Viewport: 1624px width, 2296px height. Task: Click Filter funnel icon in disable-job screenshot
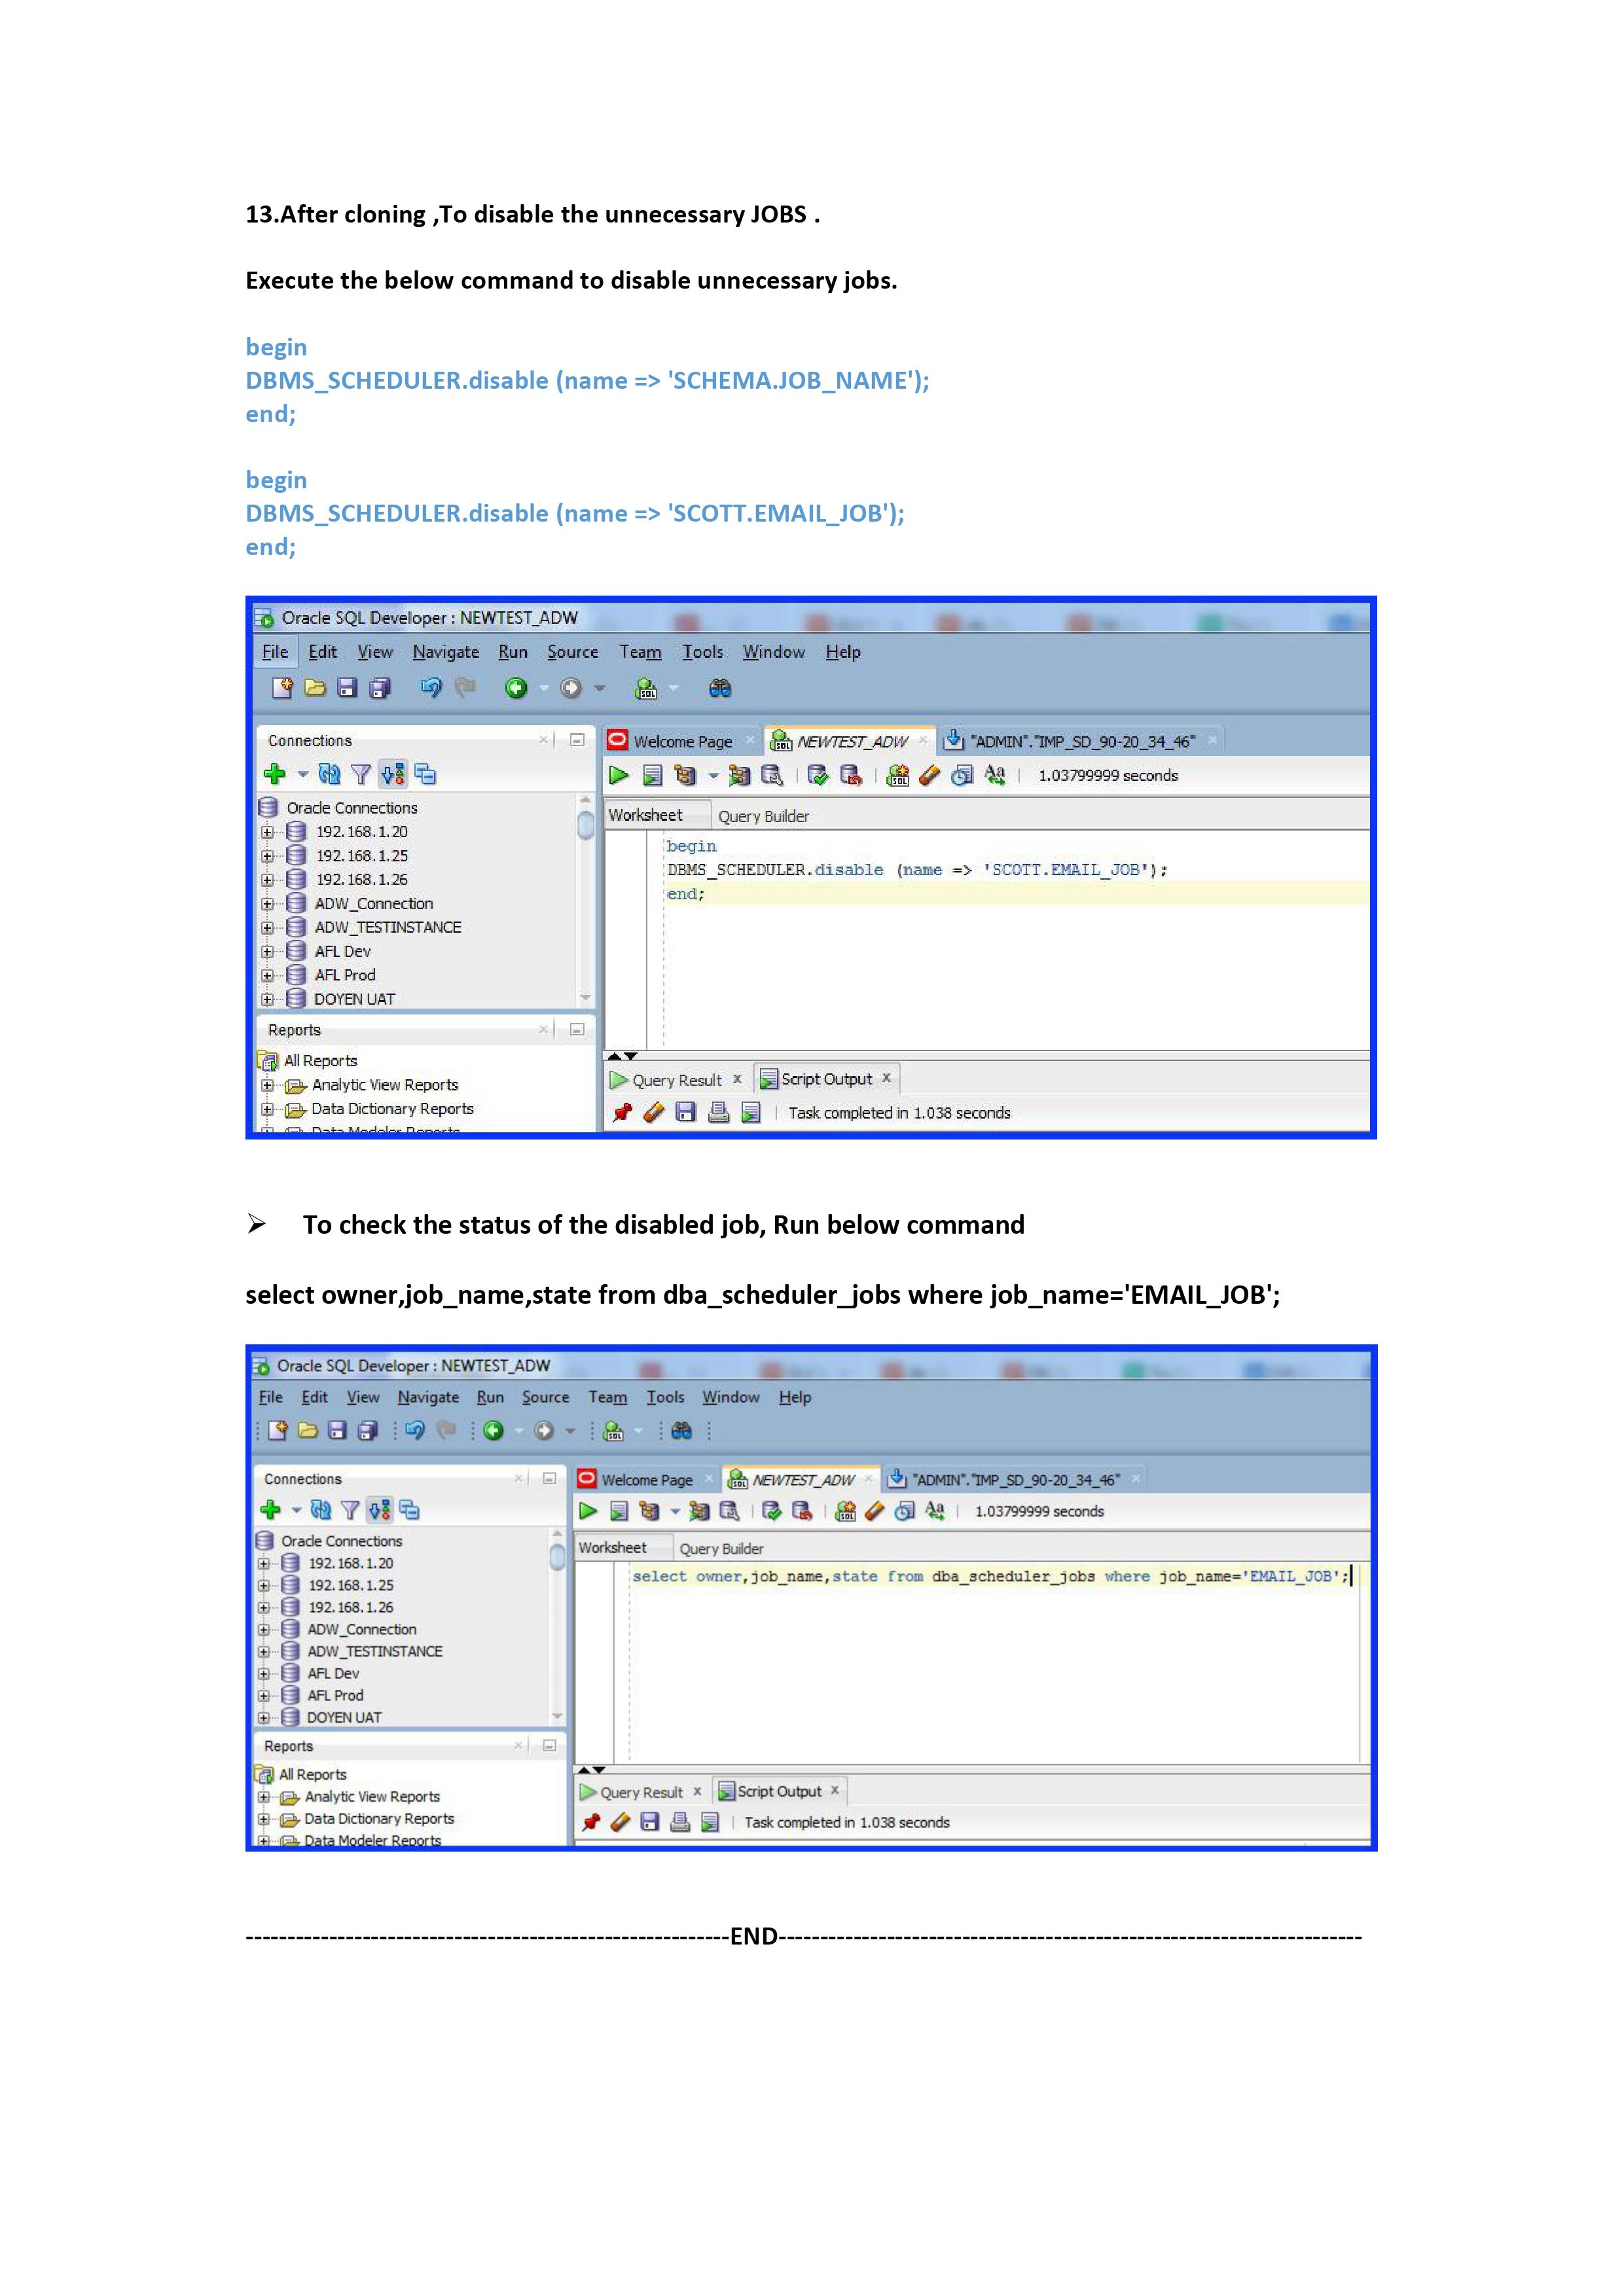361,774
